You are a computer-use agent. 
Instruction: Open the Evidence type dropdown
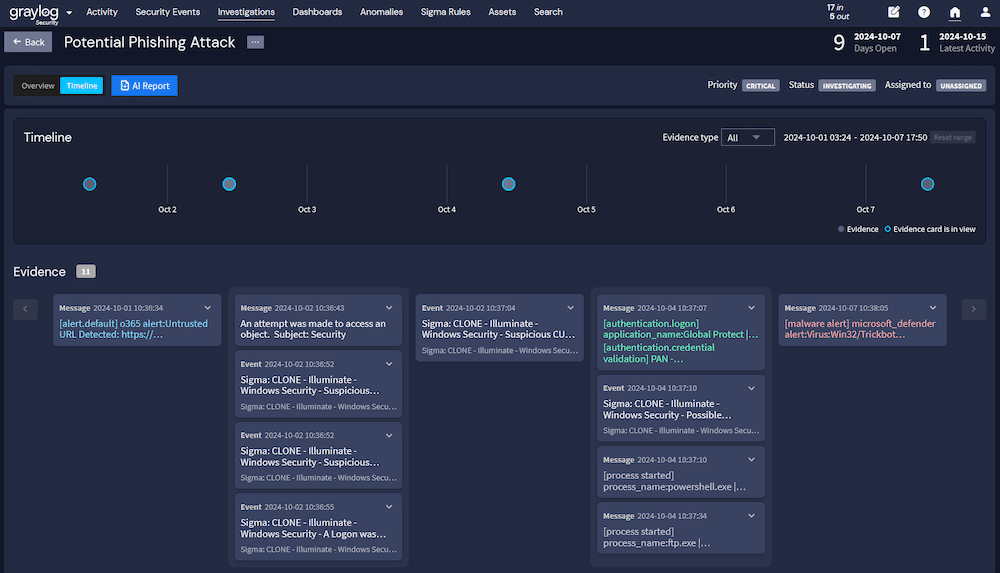[x=747, y=138]
